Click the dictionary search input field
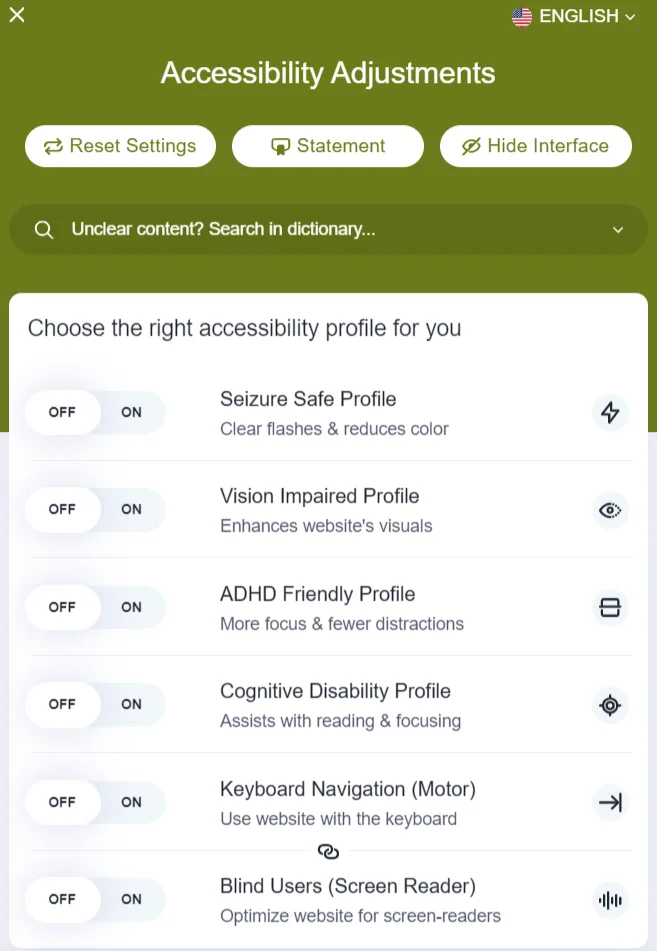The width and height of the screenshot is (657, 951). click(x=328, y=230)
